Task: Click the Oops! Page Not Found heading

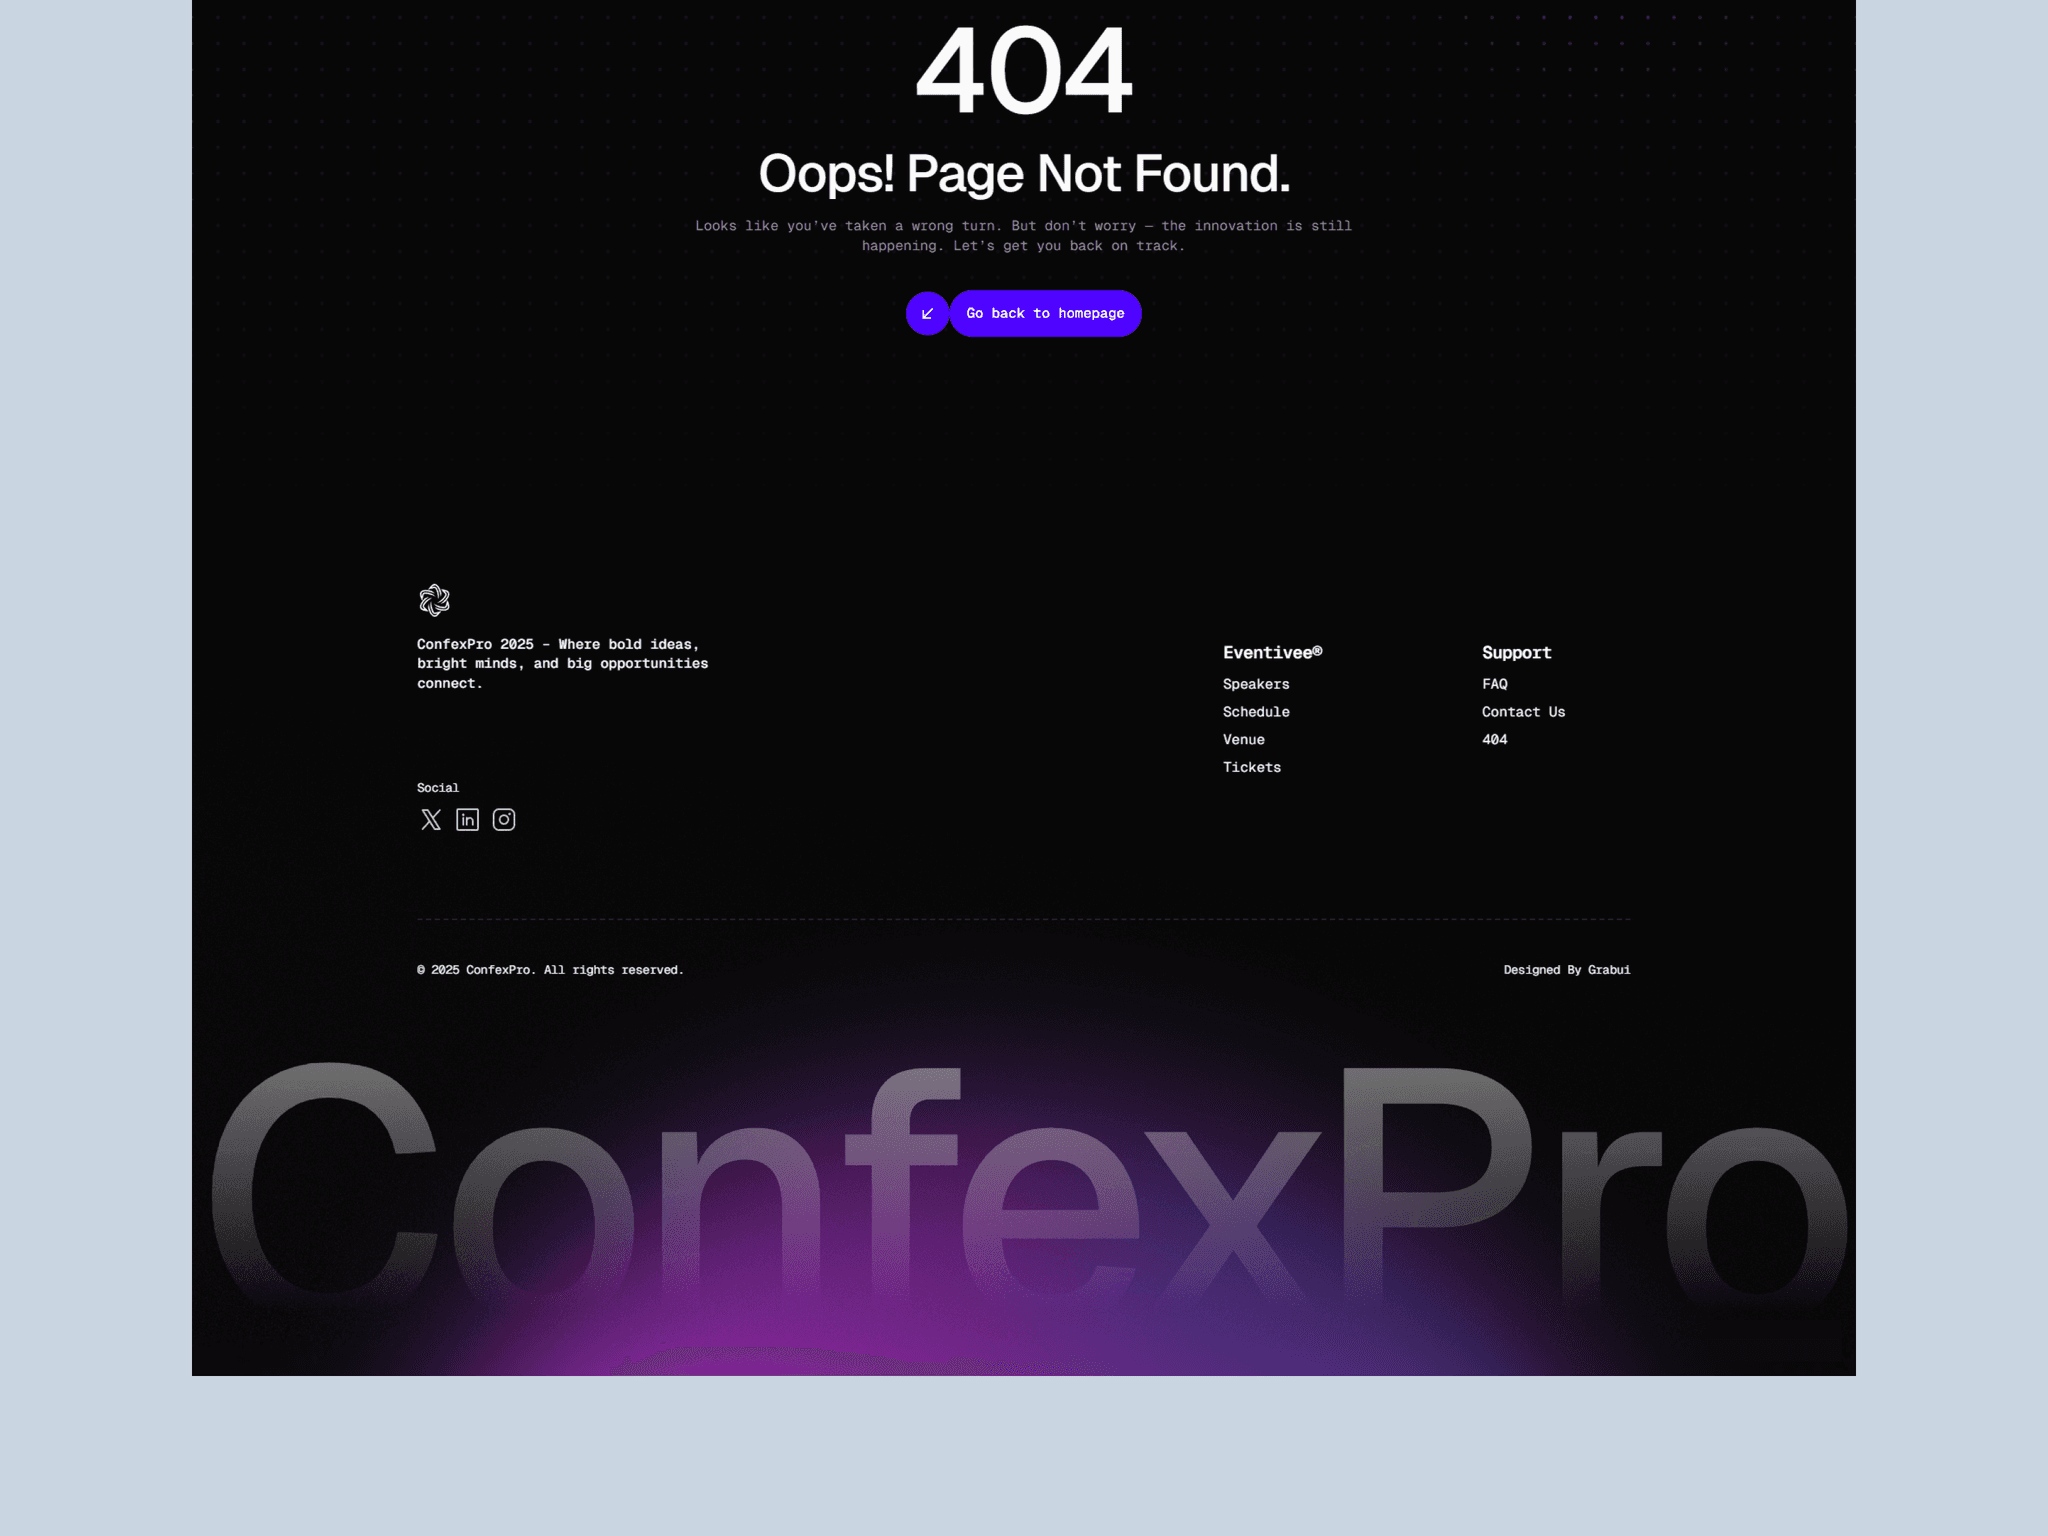Action: pyautogui.click(x=1024, y=174)
